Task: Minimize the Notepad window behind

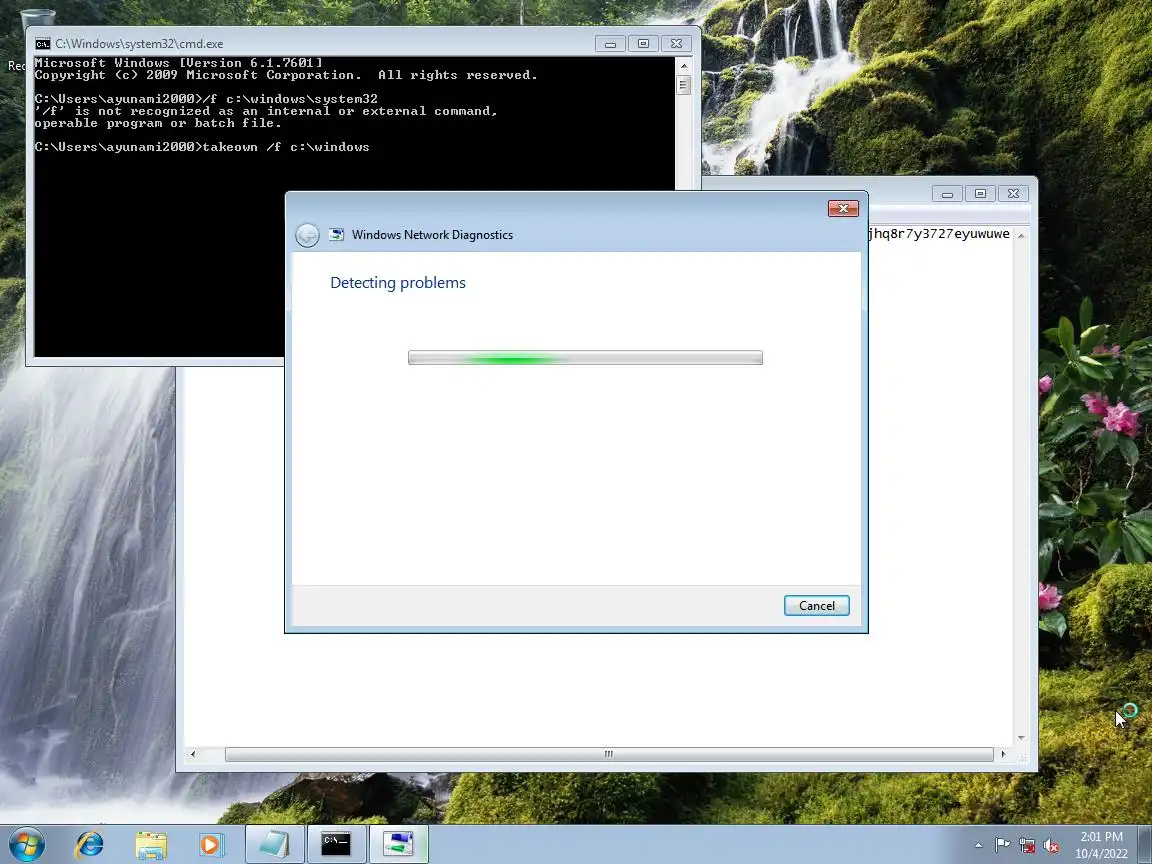Action: tap(947, 194)
